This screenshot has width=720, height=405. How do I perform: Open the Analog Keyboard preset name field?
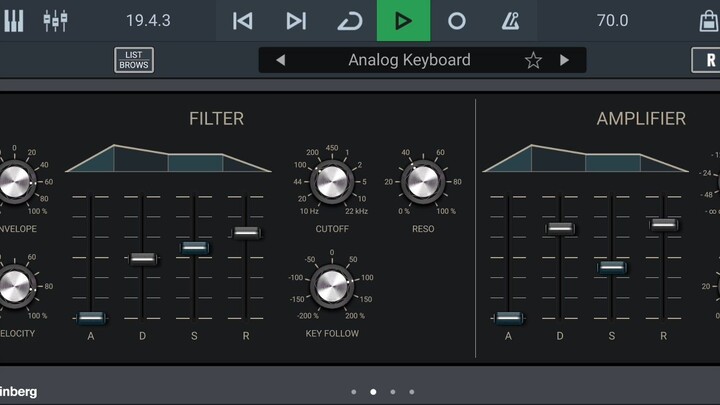coord(409,60)
